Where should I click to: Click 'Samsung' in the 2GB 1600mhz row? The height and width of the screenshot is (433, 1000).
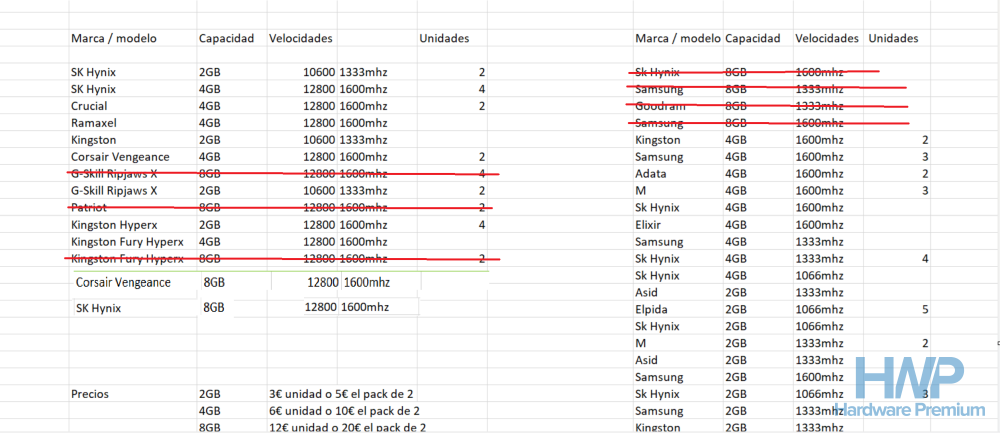[659, 377]
